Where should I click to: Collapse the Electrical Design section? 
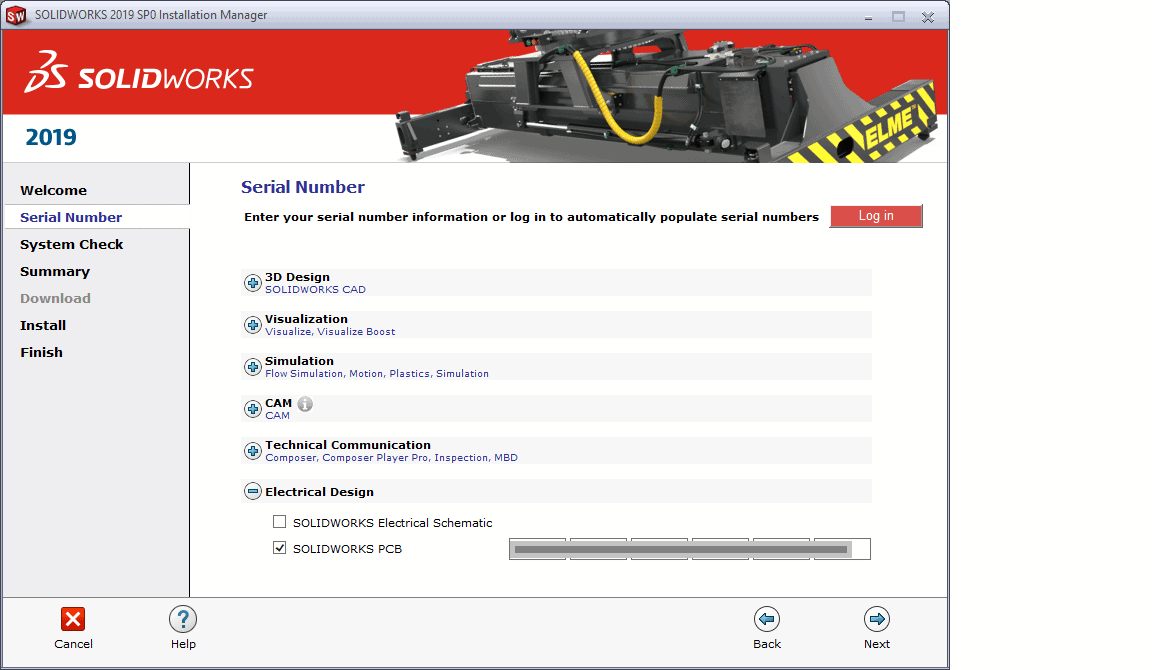(x=253, y=491)
